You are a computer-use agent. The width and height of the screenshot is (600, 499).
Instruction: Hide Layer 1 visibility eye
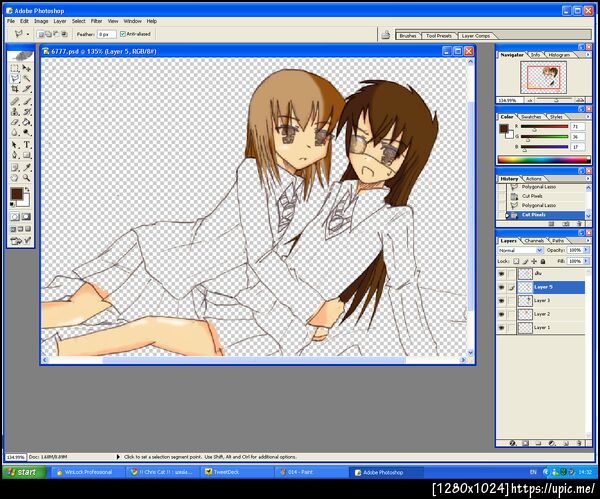point(502,328)
